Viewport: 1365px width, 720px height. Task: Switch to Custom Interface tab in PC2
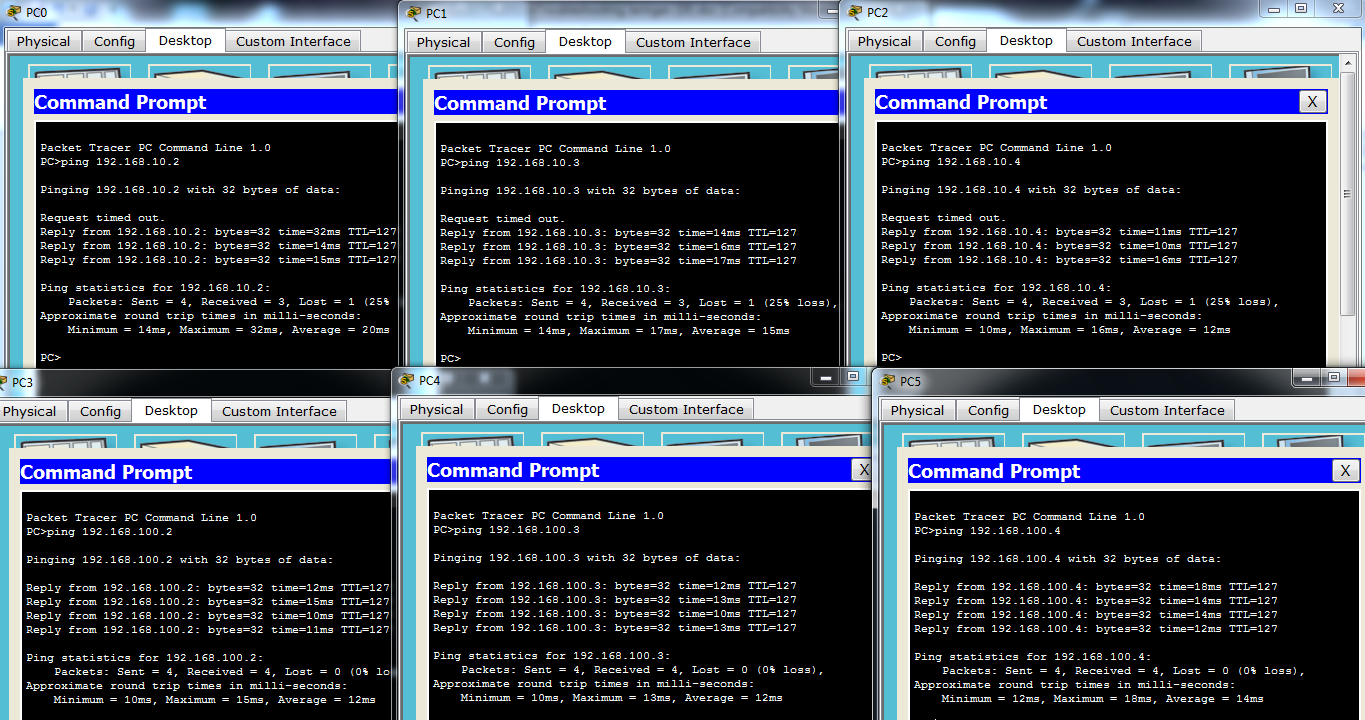coord(1134,42)
